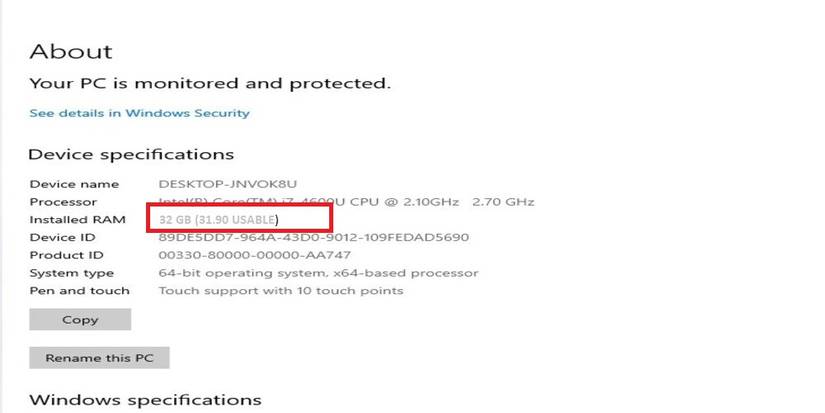
Task: Select the Touch support with 10 touch points text
Action: 281,291
